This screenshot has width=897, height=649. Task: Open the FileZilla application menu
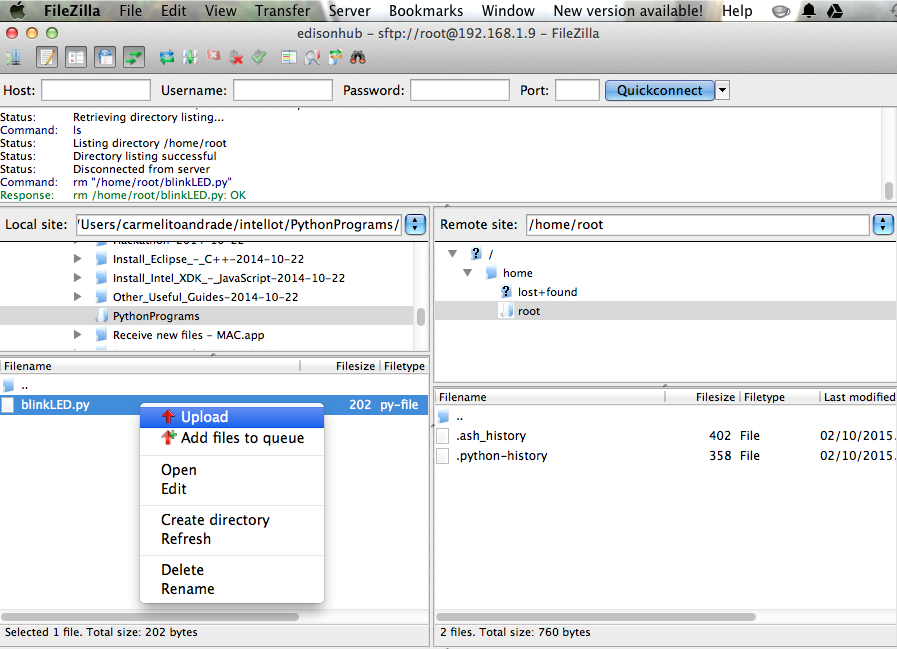click(72, 11)
